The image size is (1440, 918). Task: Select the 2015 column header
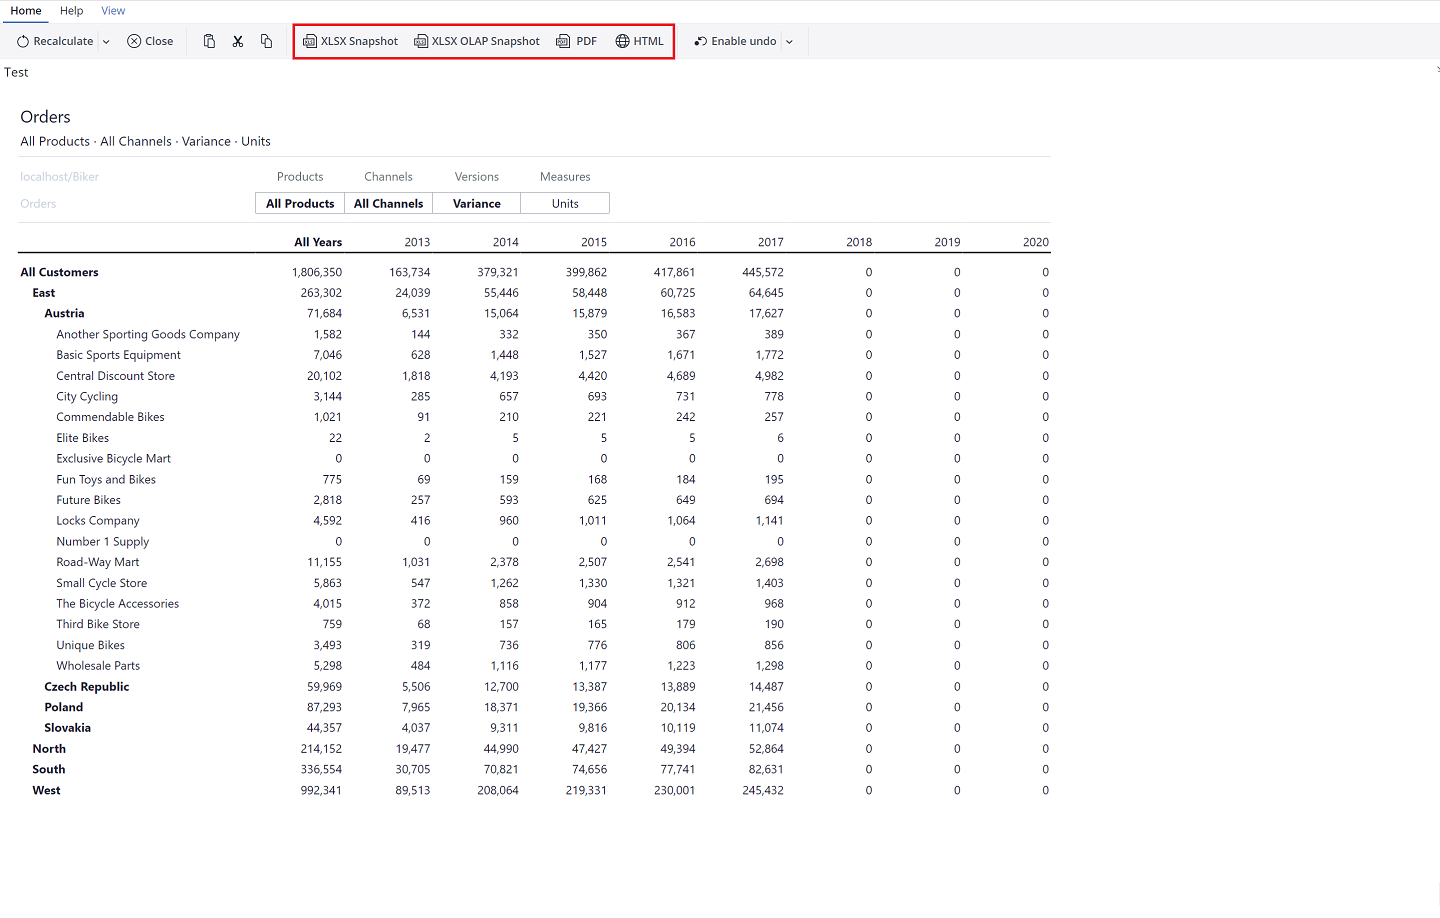[x=594, y=242]
